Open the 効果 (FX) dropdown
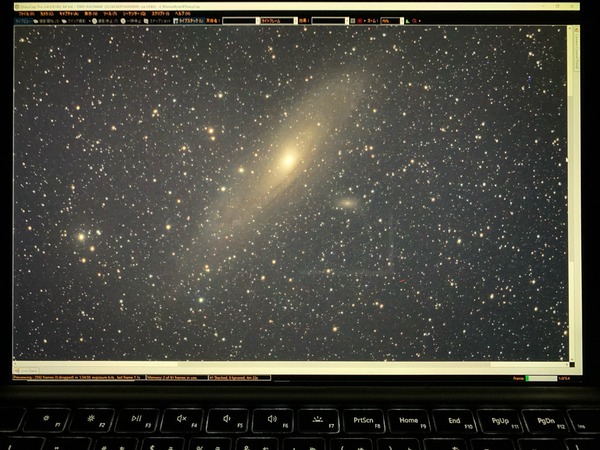 (x=330, y=21)
